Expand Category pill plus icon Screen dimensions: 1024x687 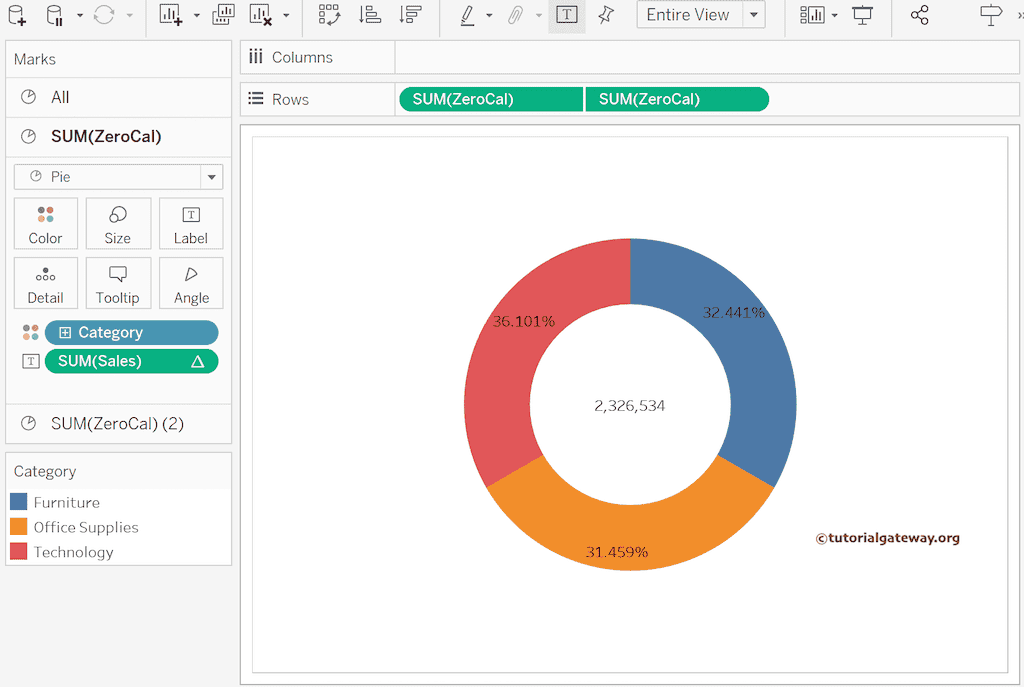(65, 333)
